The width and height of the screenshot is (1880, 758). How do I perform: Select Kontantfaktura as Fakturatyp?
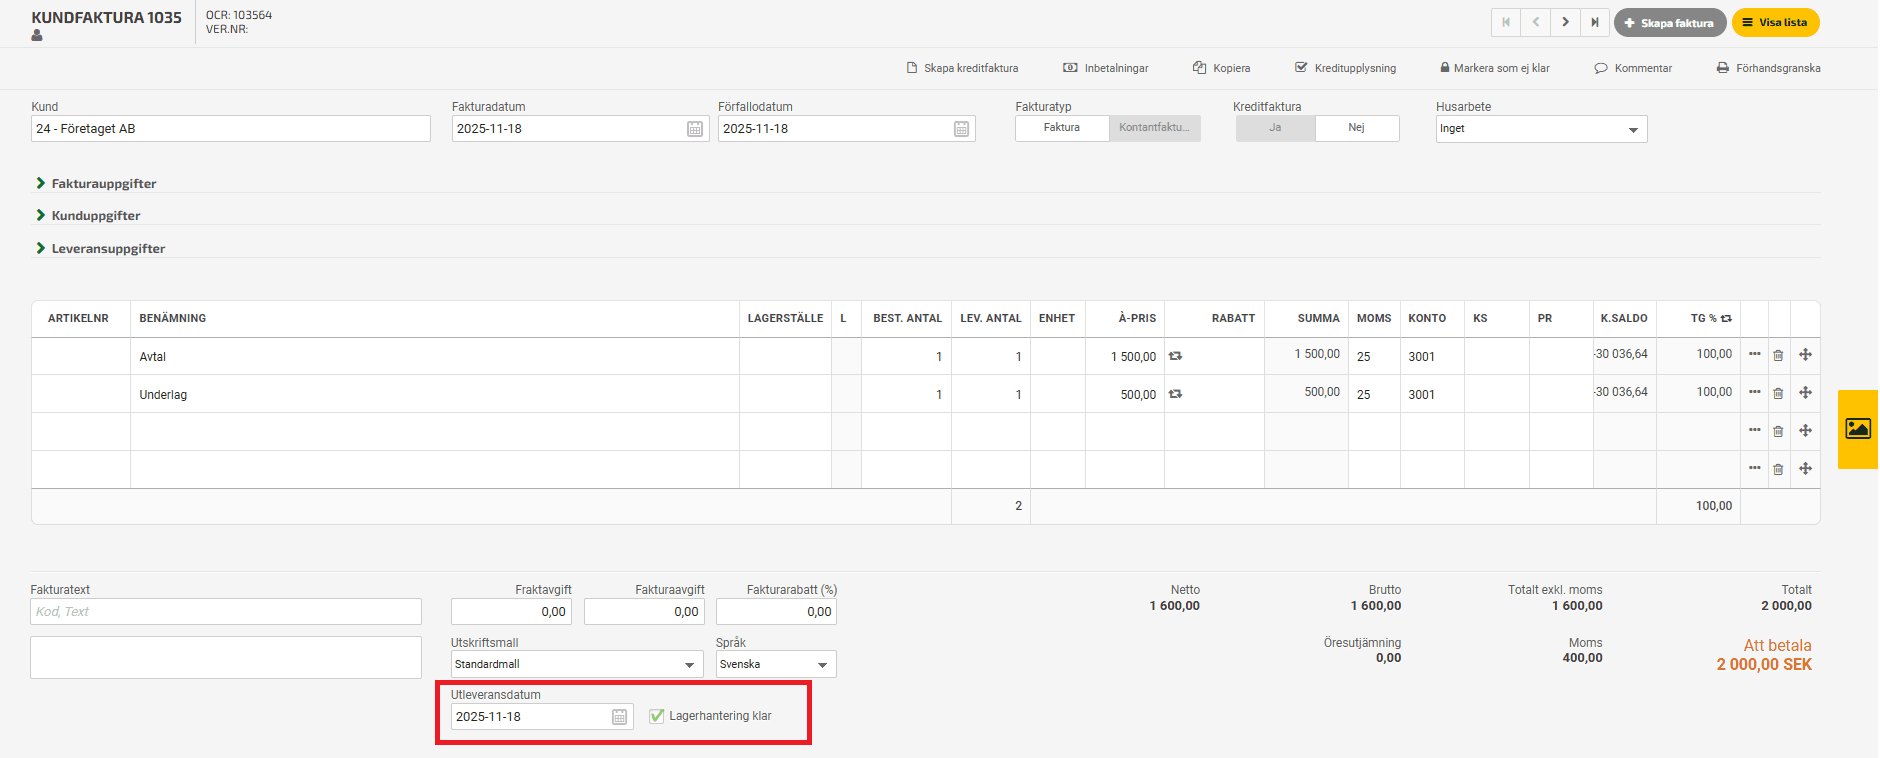pyautogui.click(x=1154, y=128)
